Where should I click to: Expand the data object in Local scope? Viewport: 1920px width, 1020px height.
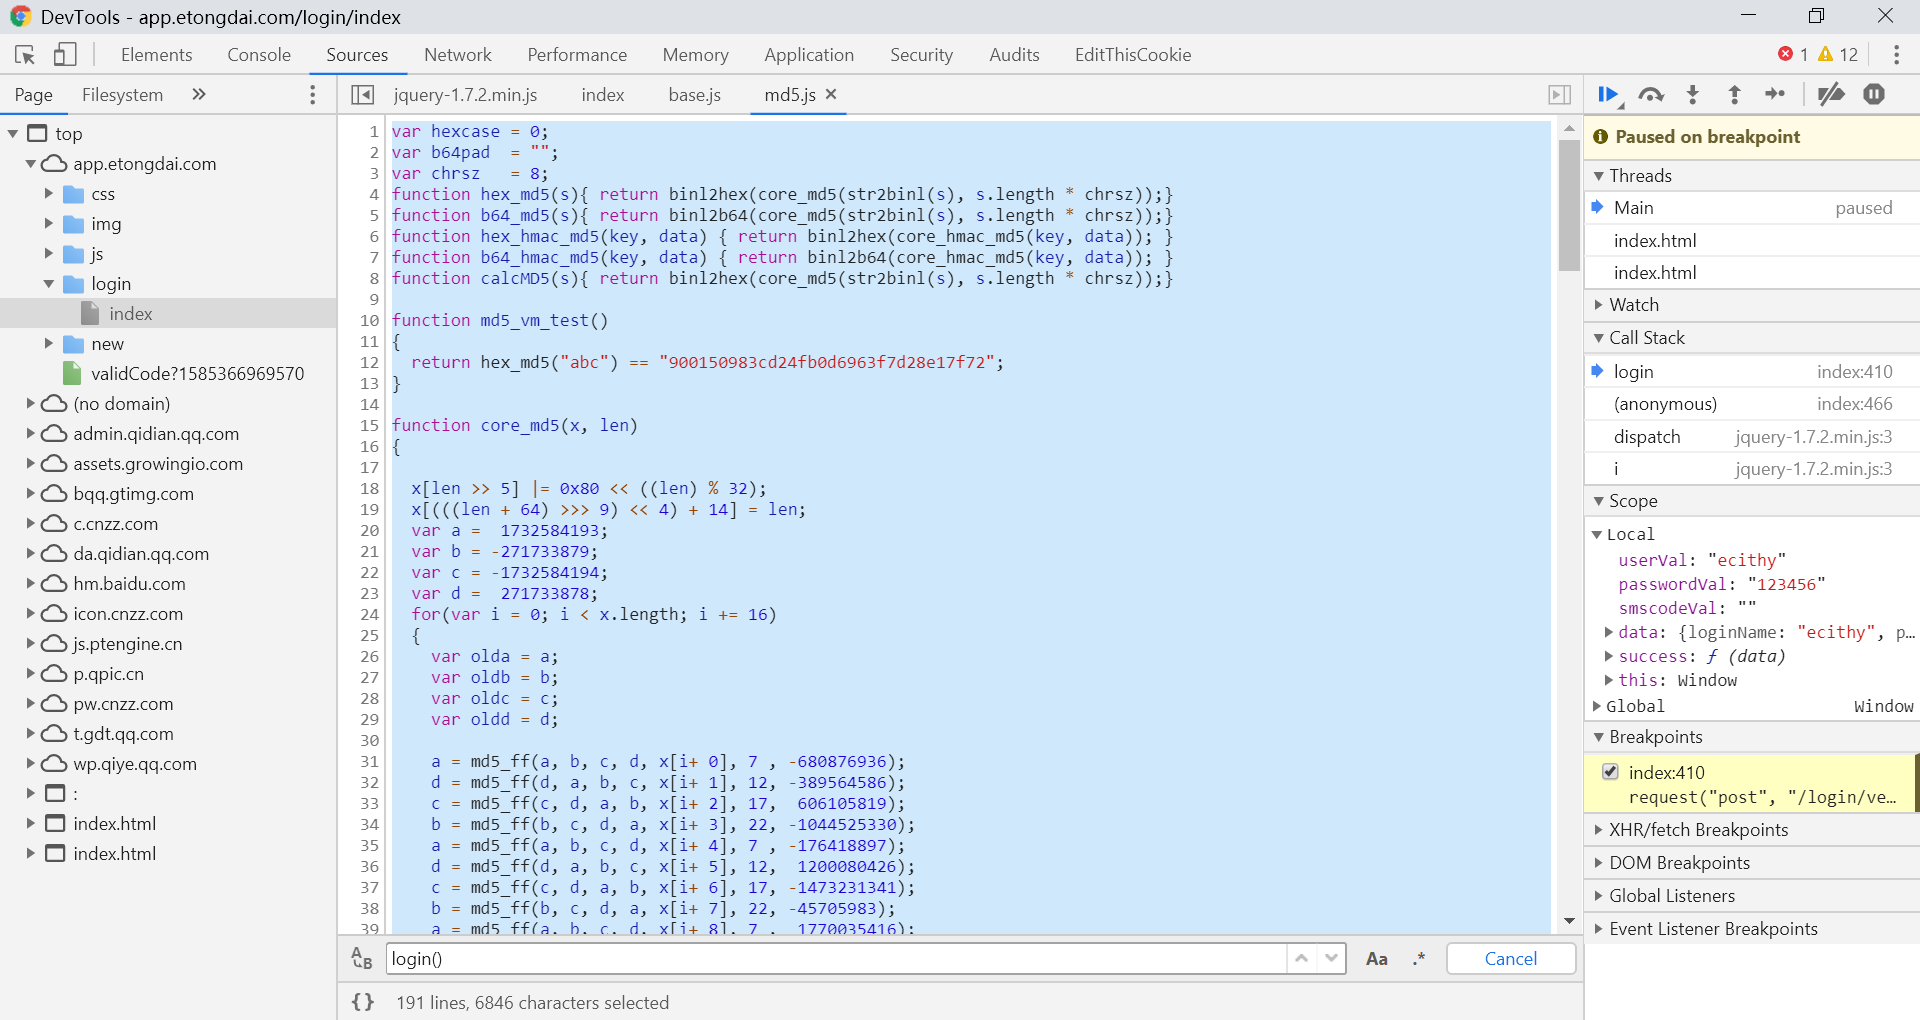click(x=1608, y=631)
